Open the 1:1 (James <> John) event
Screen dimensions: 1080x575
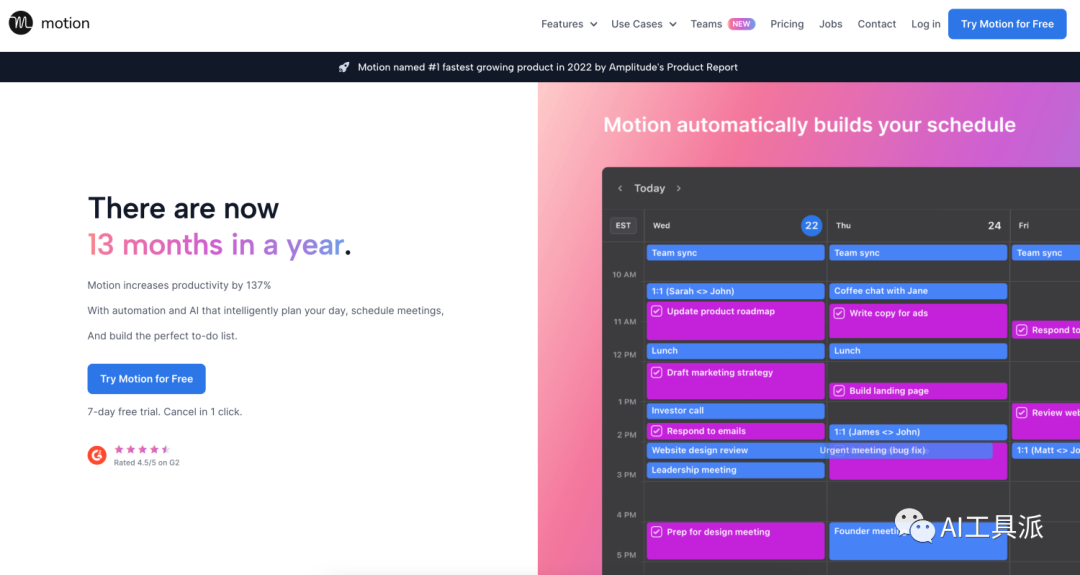coord(917,432)
